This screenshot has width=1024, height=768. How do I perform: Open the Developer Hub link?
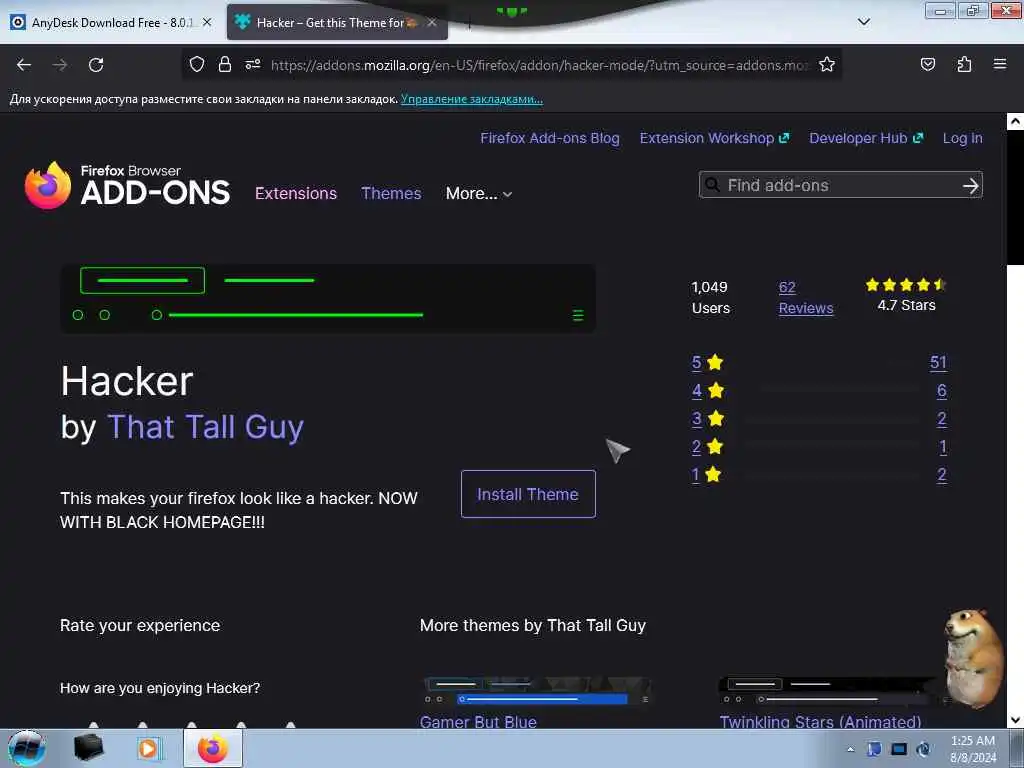click(866, 138)
